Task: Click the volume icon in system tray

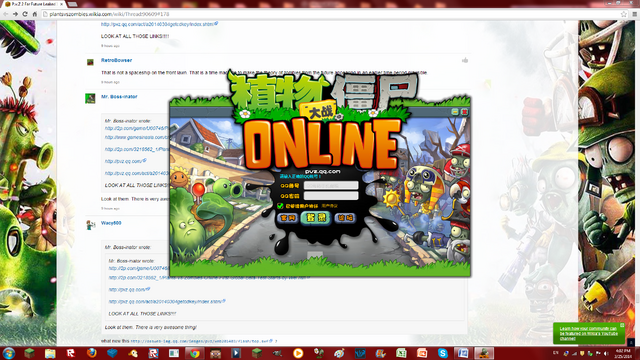Action: [607, 353]
